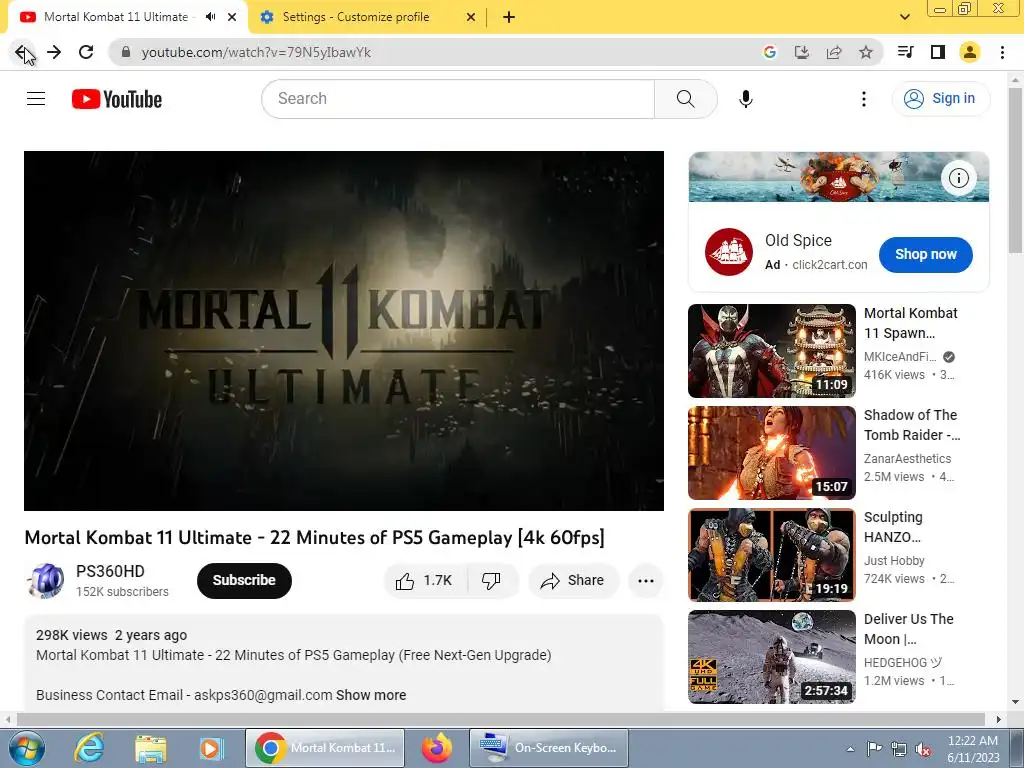This screenshot has width=1024, height=768.
Task: Open Windows Media Player from the taskbar
Action: [x=211, y=748]
